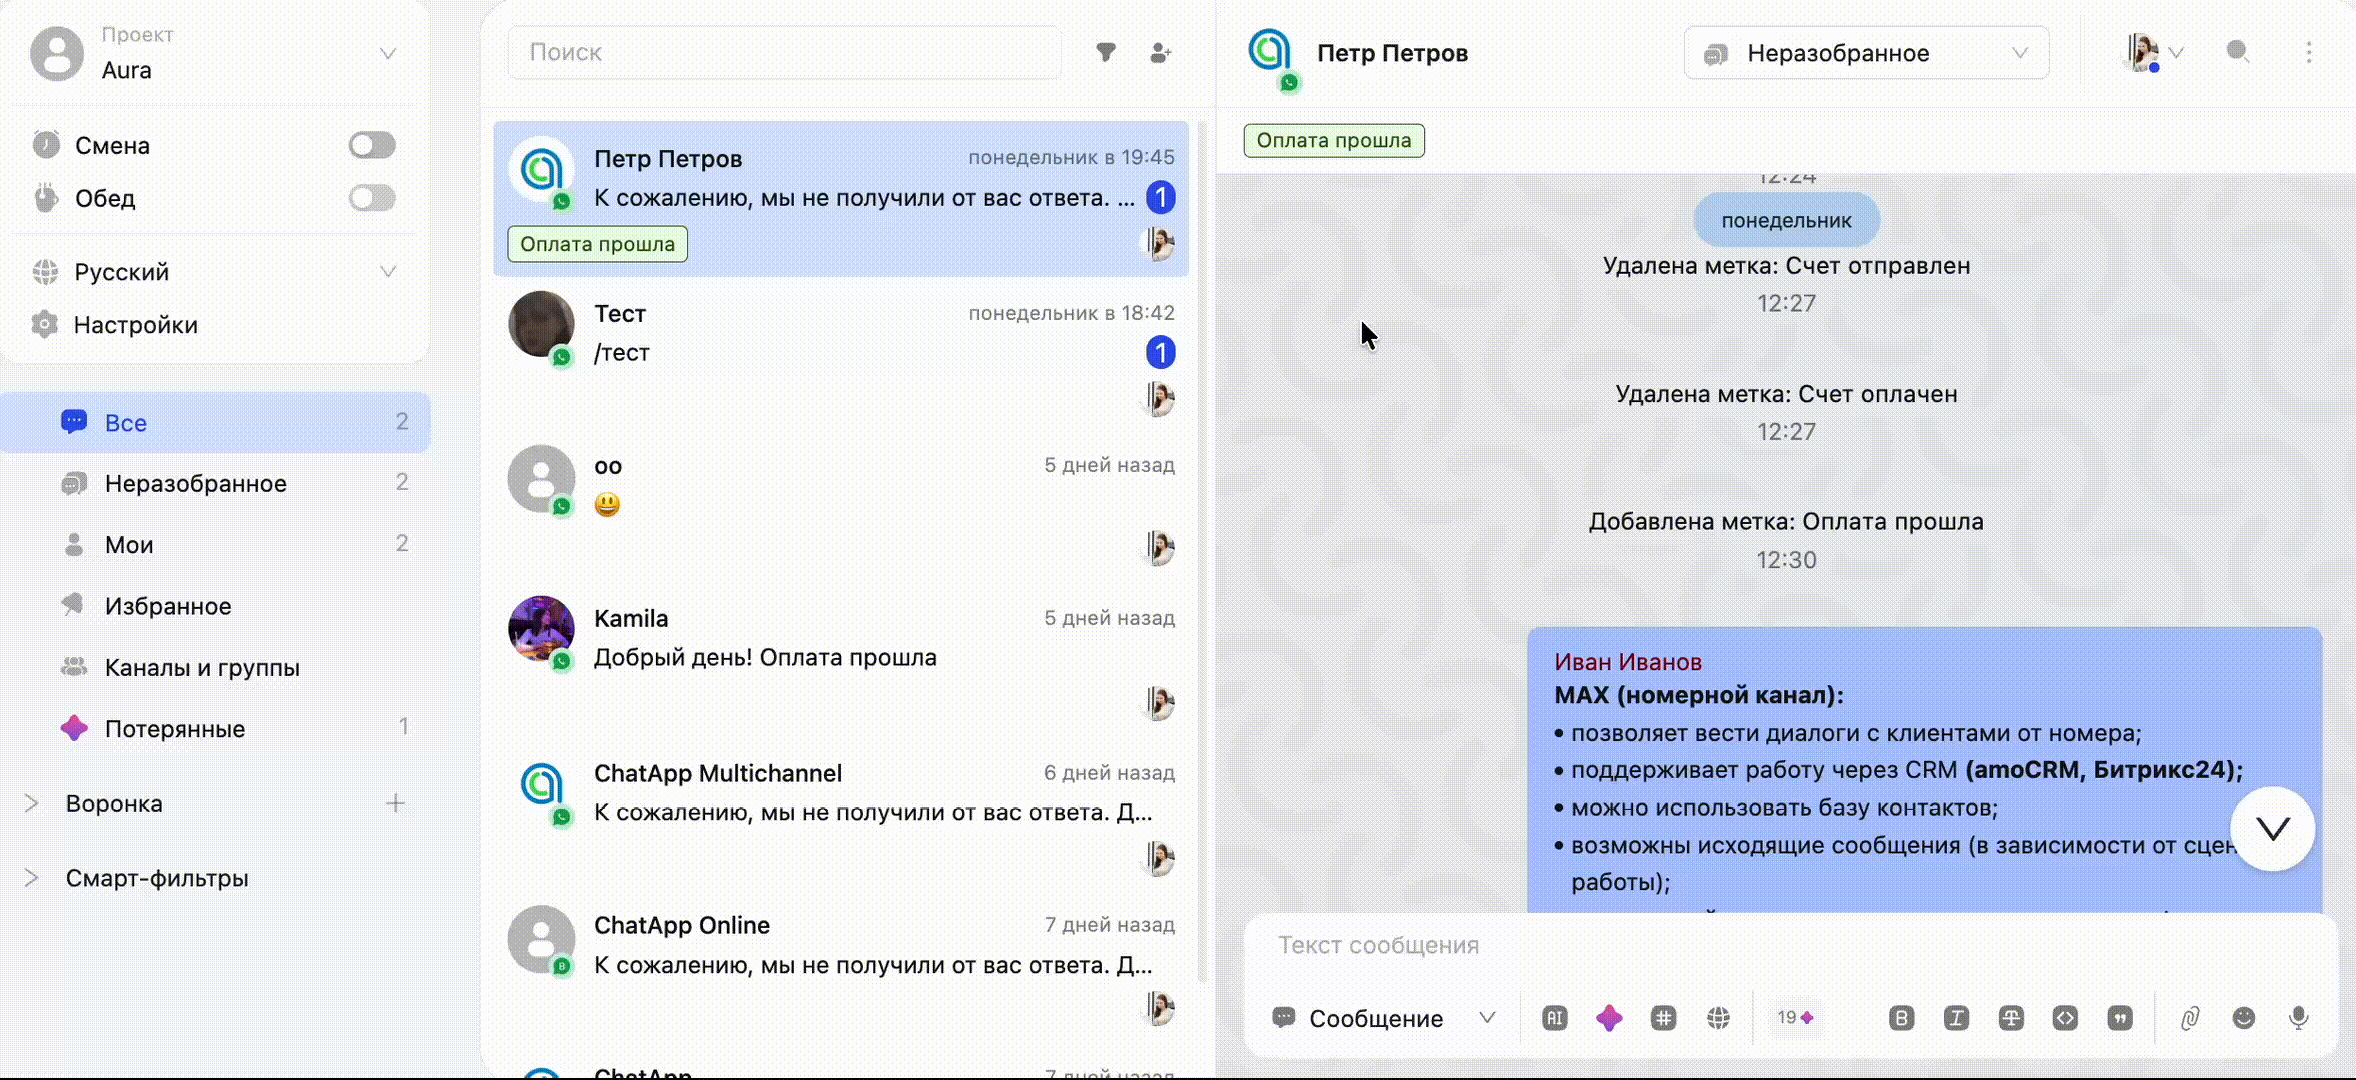This screenshot has width=2356, height=1080.
Task: Click the add contact icon
Action: 1160,52
